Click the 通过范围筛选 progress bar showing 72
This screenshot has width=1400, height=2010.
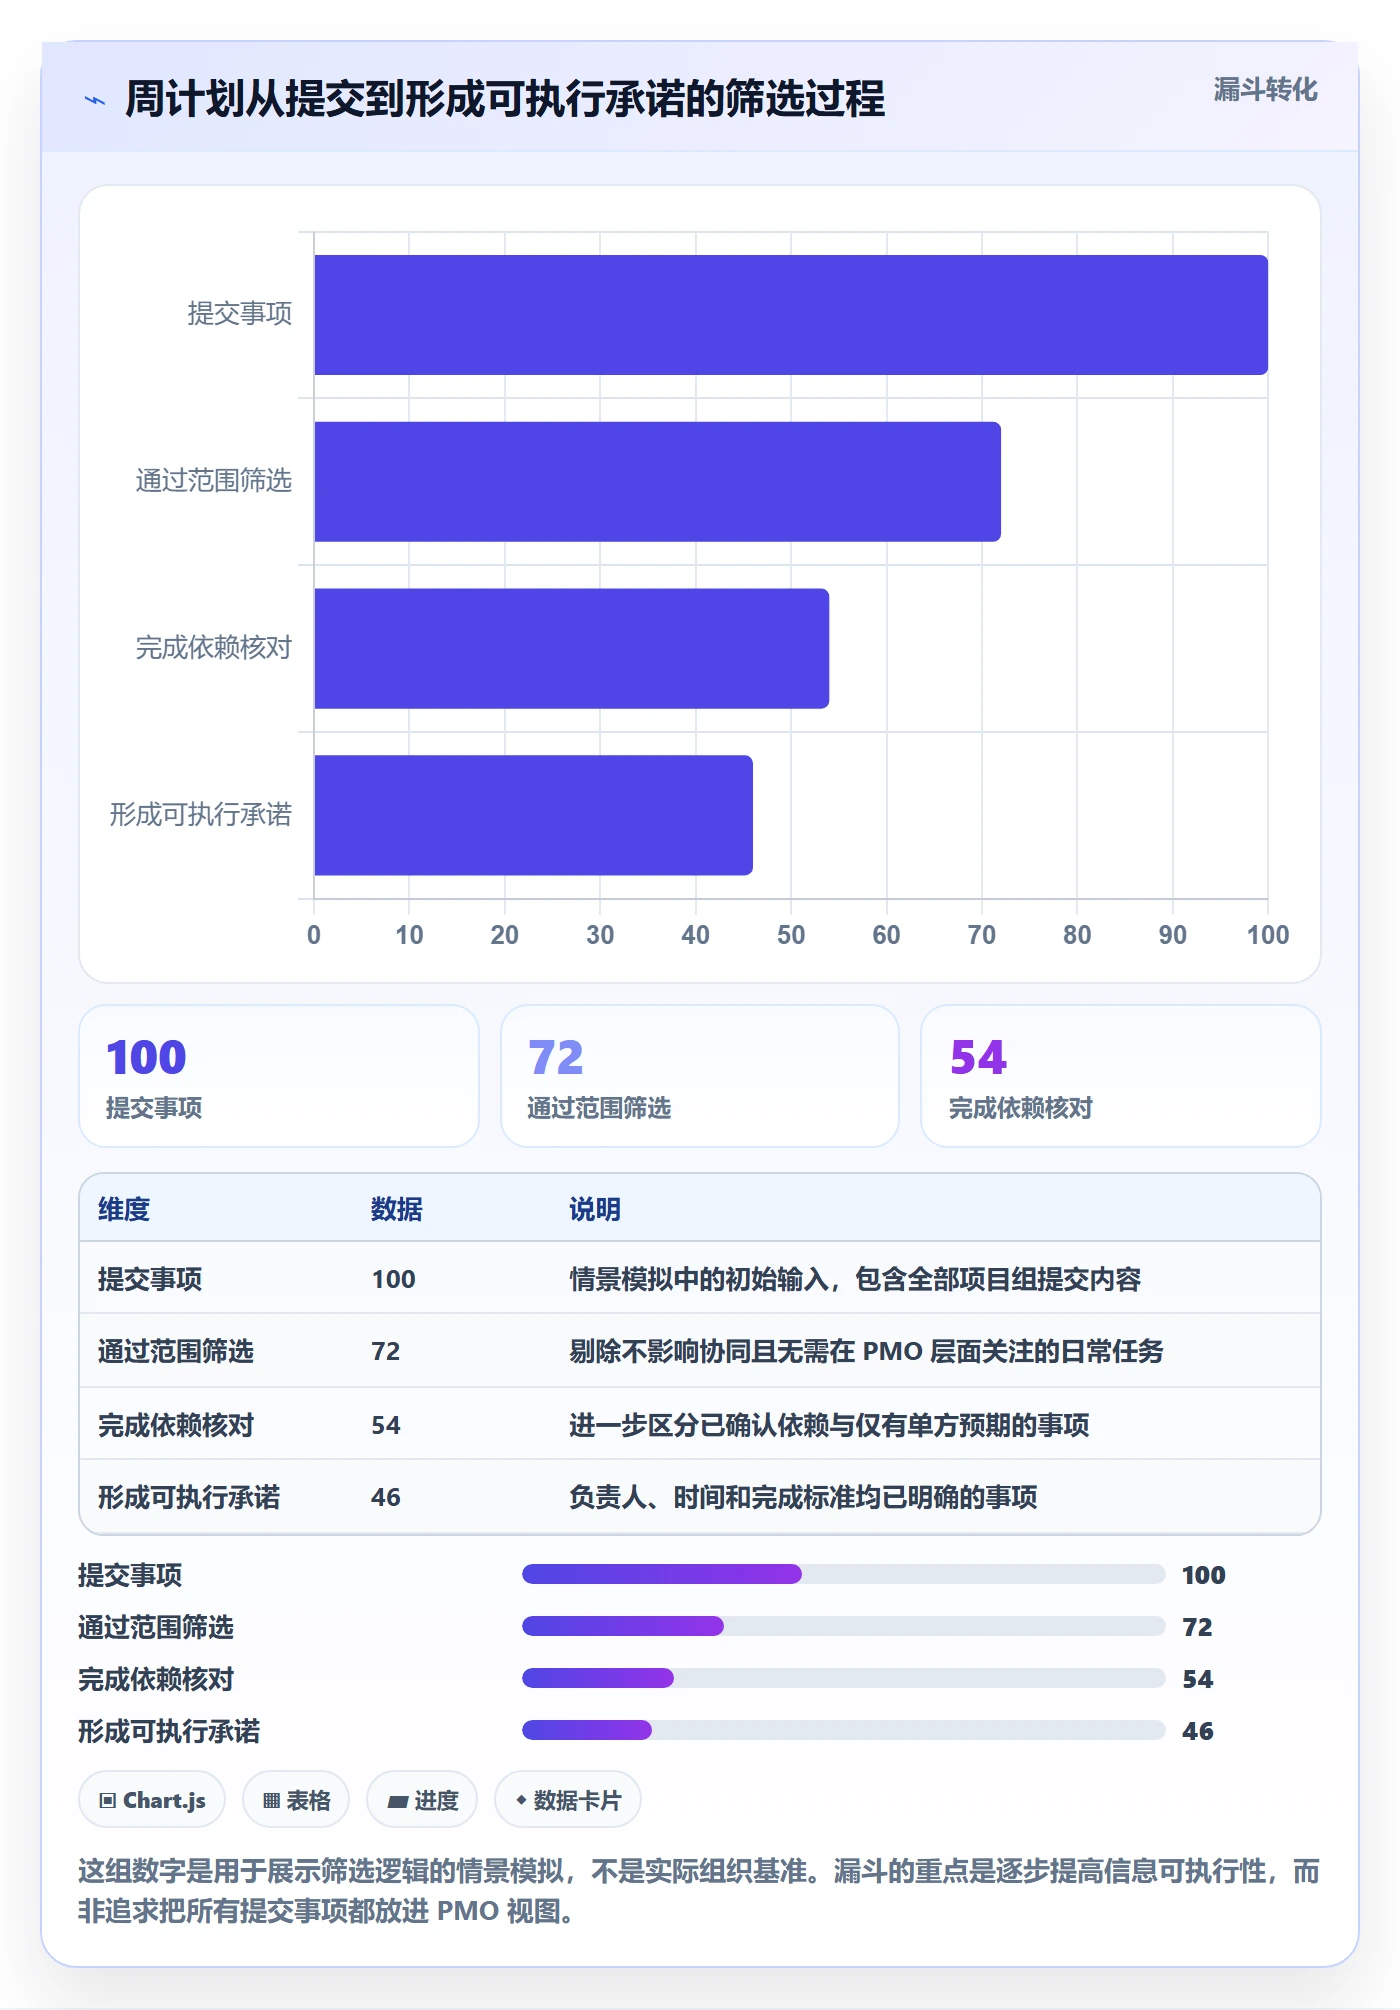point(843,1626)
